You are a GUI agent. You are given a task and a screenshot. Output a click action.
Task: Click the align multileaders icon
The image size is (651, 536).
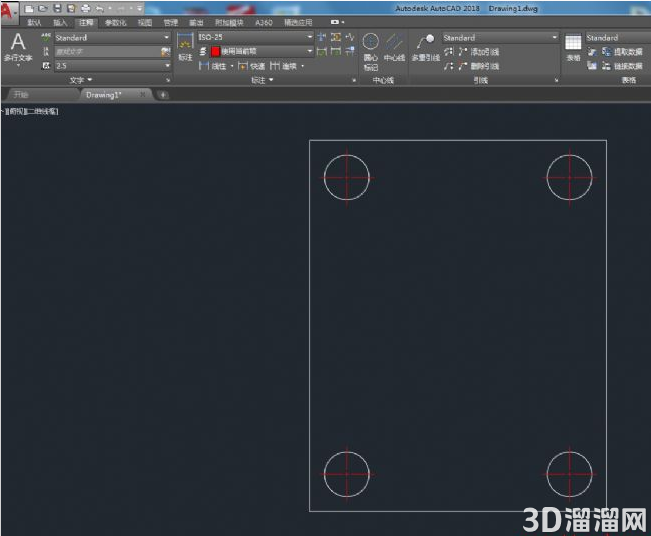coord(448,52)
